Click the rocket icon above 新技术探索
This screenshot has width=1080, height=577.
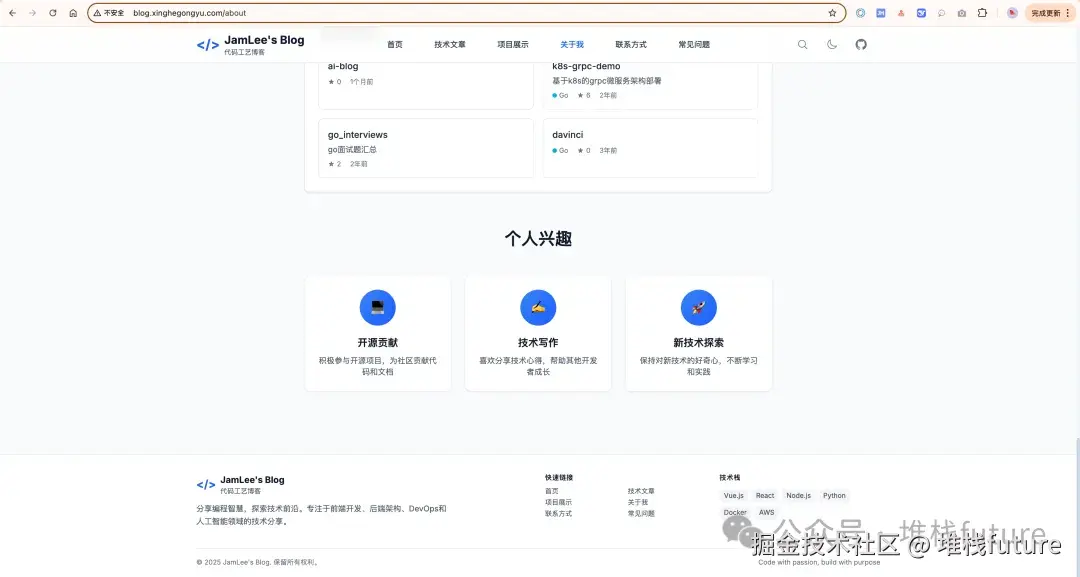pos(698,307)
